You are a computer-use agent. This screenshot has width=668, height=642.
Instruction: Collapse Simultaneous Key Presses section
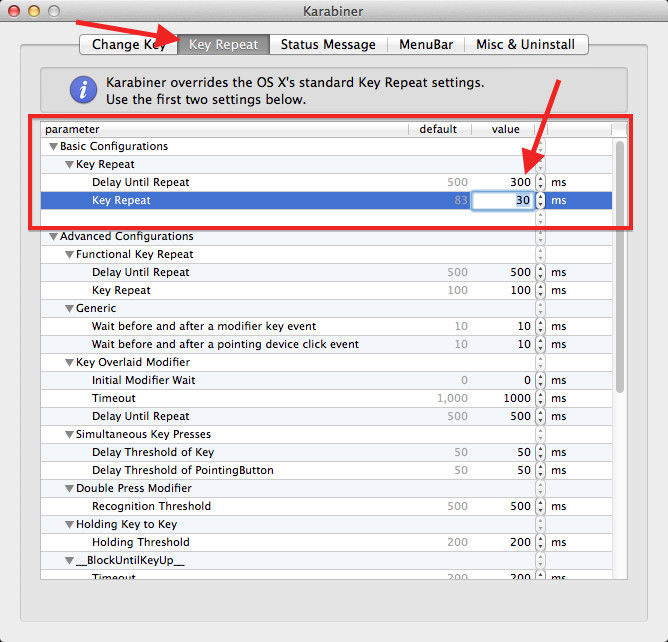(x=69, y=435)
